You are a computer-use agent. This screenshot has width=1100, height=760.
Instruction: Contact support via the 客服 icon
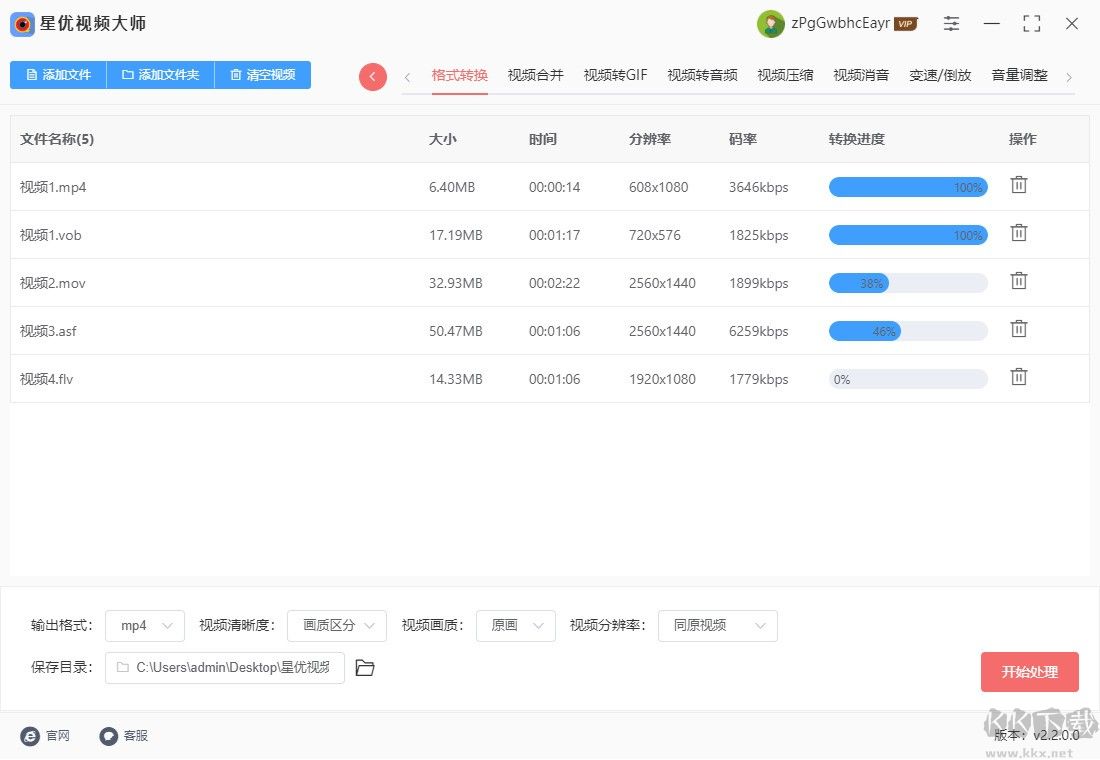[108, 736]
